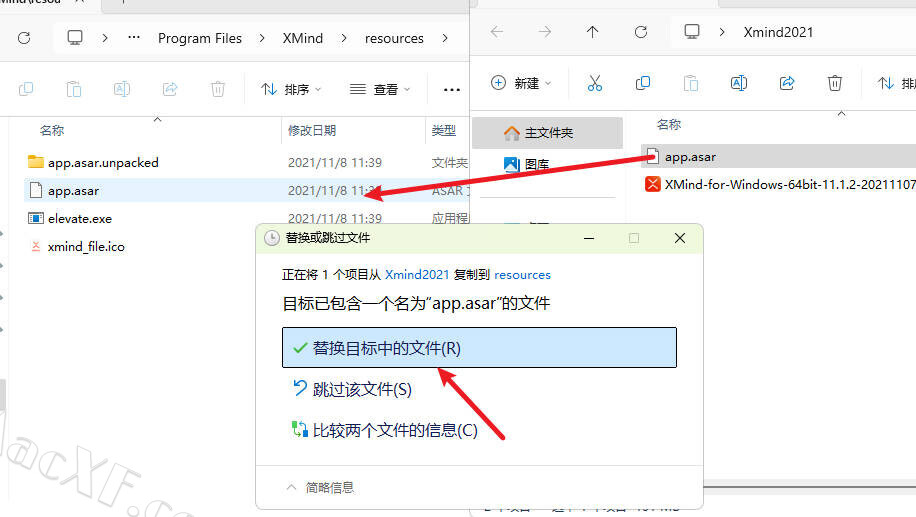Image resolution: width=916 pixels, height=517 pixels.
Task: Click the This PC icon in Xmind2021 address bar
Action: click(x=692, y=32)
